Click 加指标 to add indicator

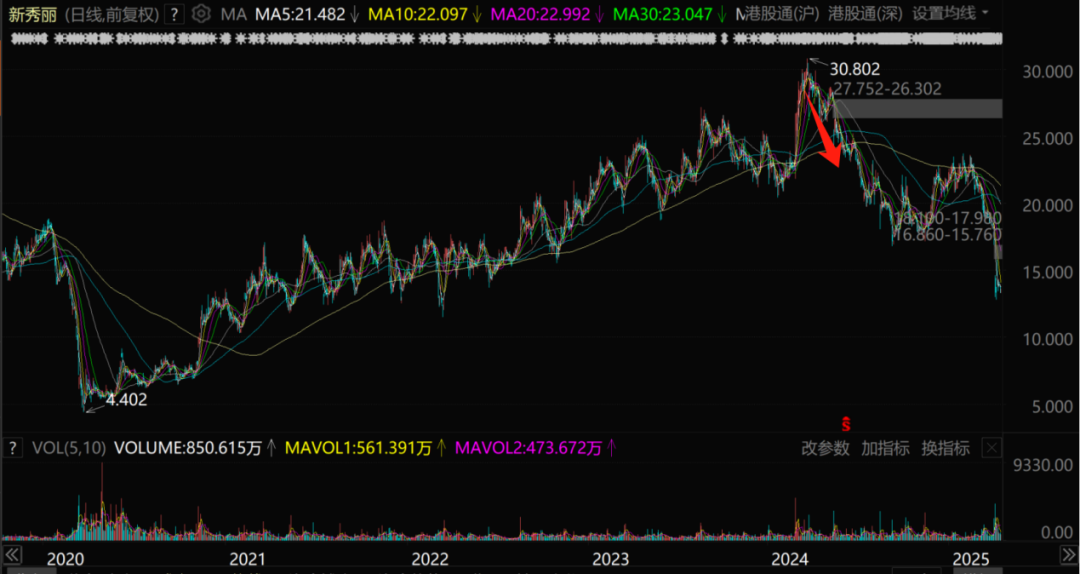tap(885, 449)
